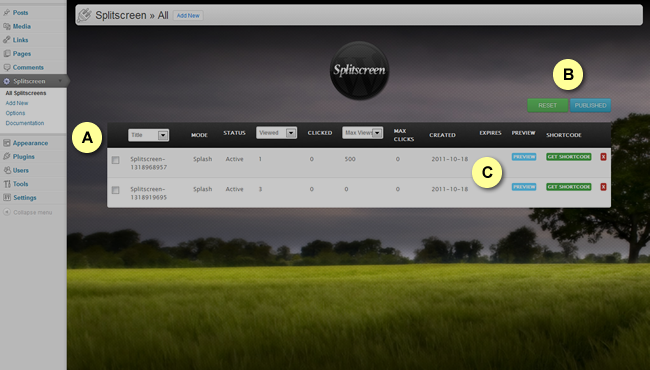The height and width of the screenshot is (370, 650).
Task: Click the Tools icon in sidebar
Action: tap(7, 184)
